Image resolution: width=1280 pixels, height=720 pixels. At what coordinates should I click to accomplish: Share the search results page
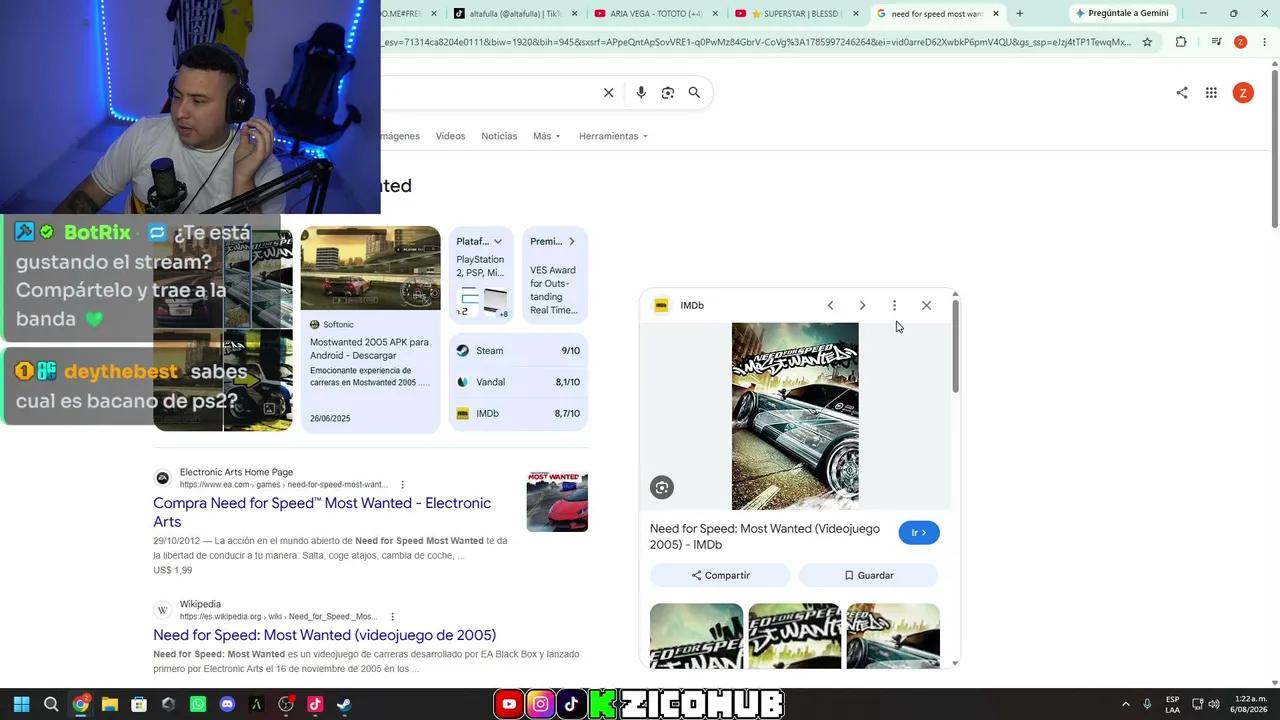coord(1182,93)
